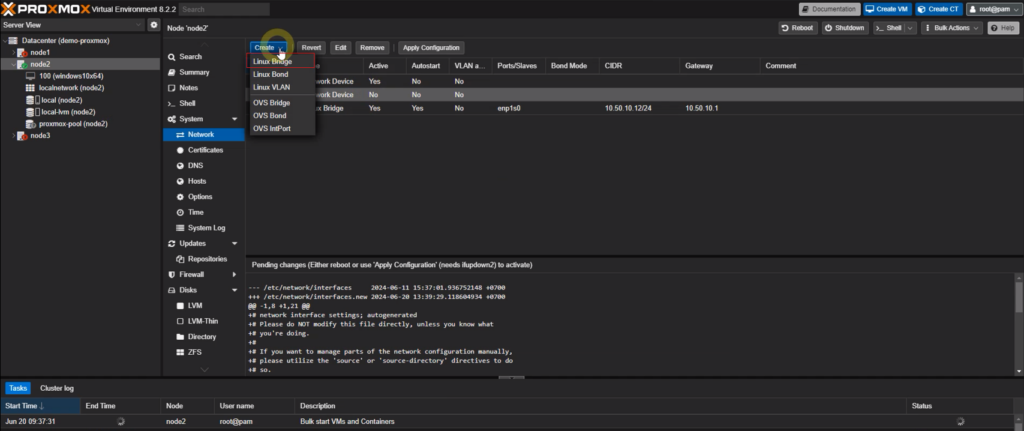
Task: Collapse node2 in server tree
Action: pyautogui.click(x=13, y=64)
